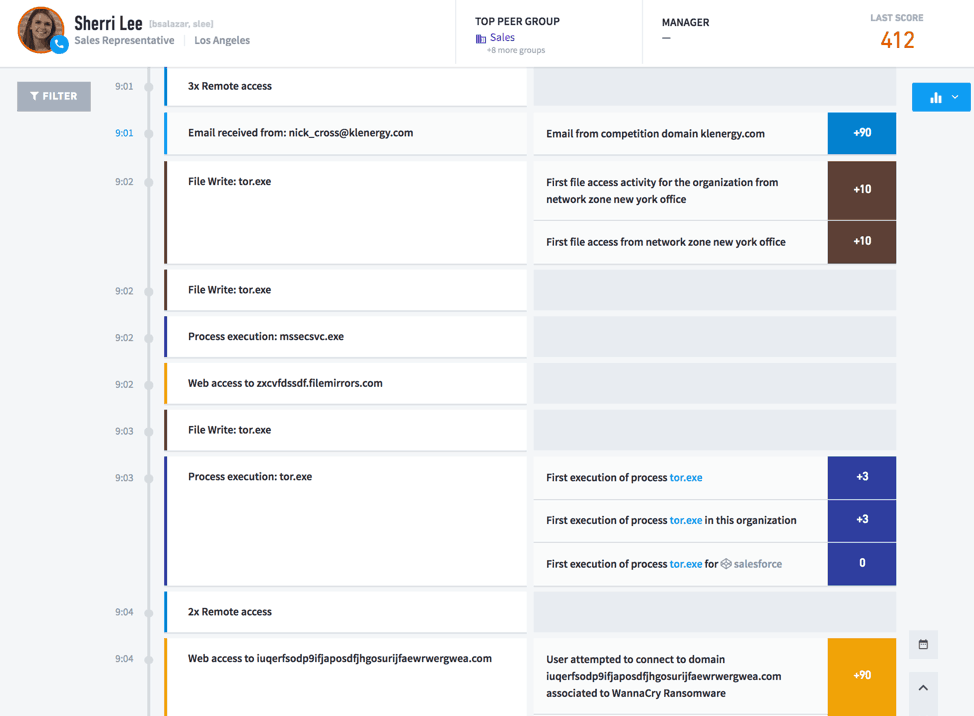Open Email received from nick_cross@klenergy.com event
The width and height of the screenshot is (974, 716).
[x=345, y=133]
